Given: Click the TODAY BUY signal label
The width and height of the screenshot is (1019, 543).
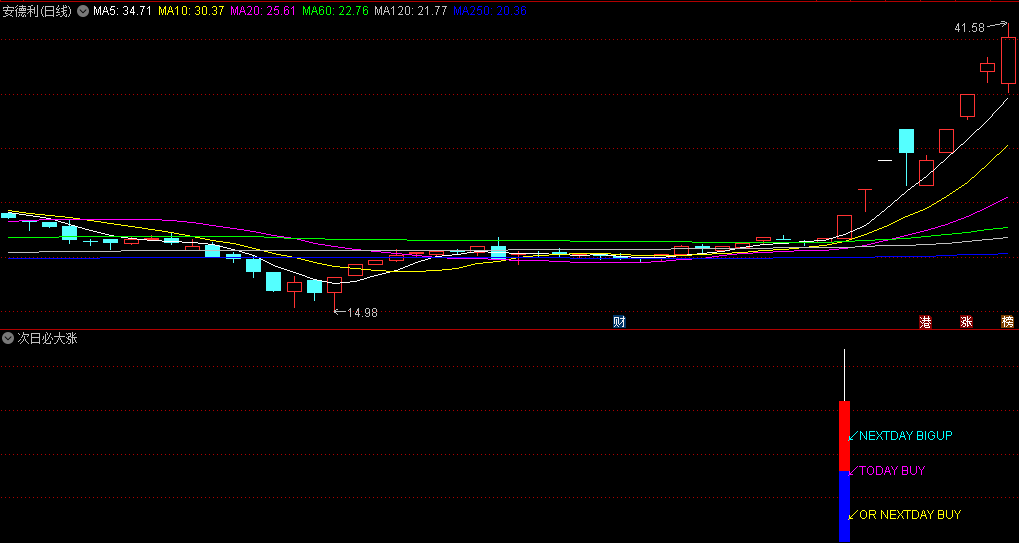Looking at the screenshot, I should (x=892, y=471).
